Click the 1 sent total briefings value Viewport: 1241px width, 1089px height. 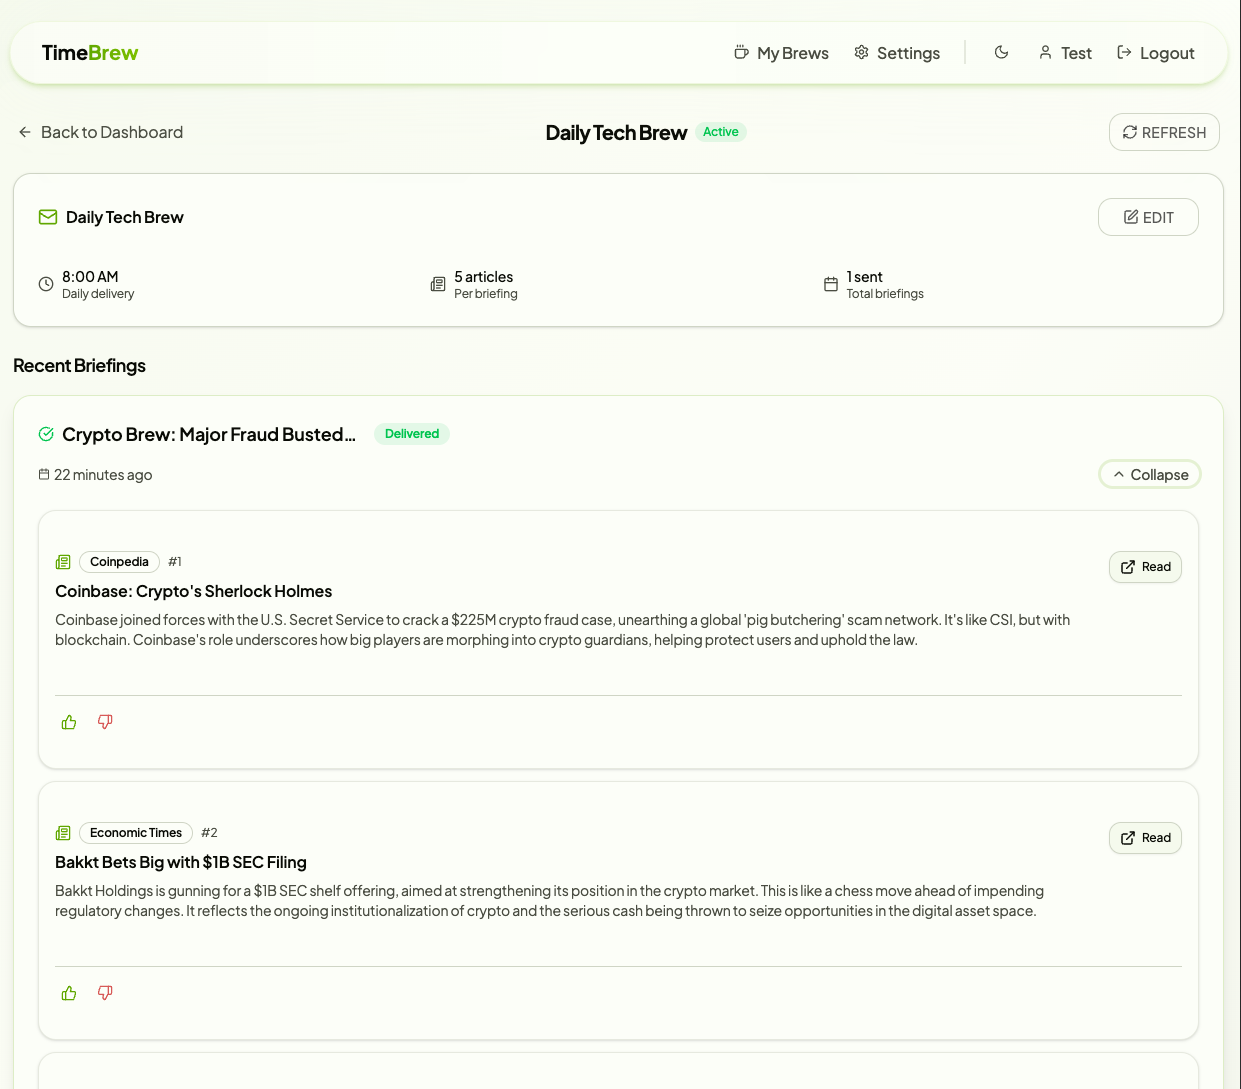[865, 277]
